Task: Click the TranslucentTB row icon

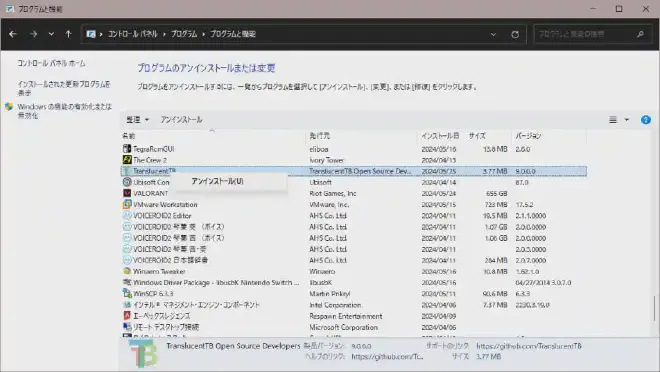Action: click(127, 171)
